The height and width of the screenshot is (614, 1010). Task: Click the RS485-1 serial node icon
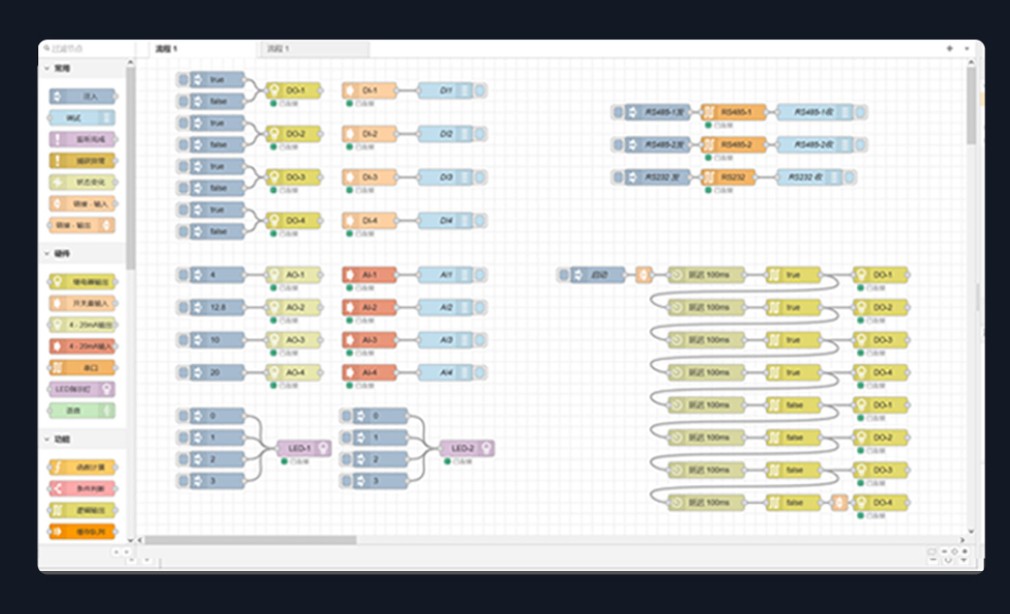click(709, 113)
